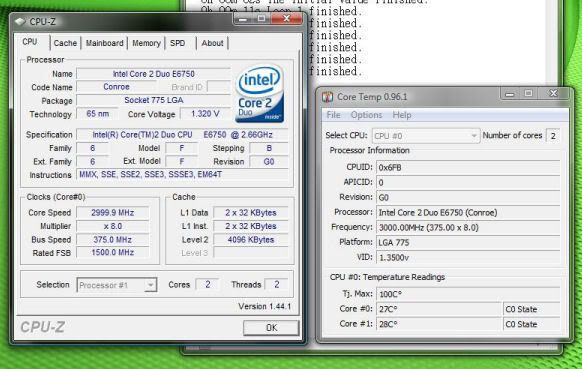582x369 pixels.
Task: Close the CPU-Z window
Action: pyautogui.click(x=287, y=19)
